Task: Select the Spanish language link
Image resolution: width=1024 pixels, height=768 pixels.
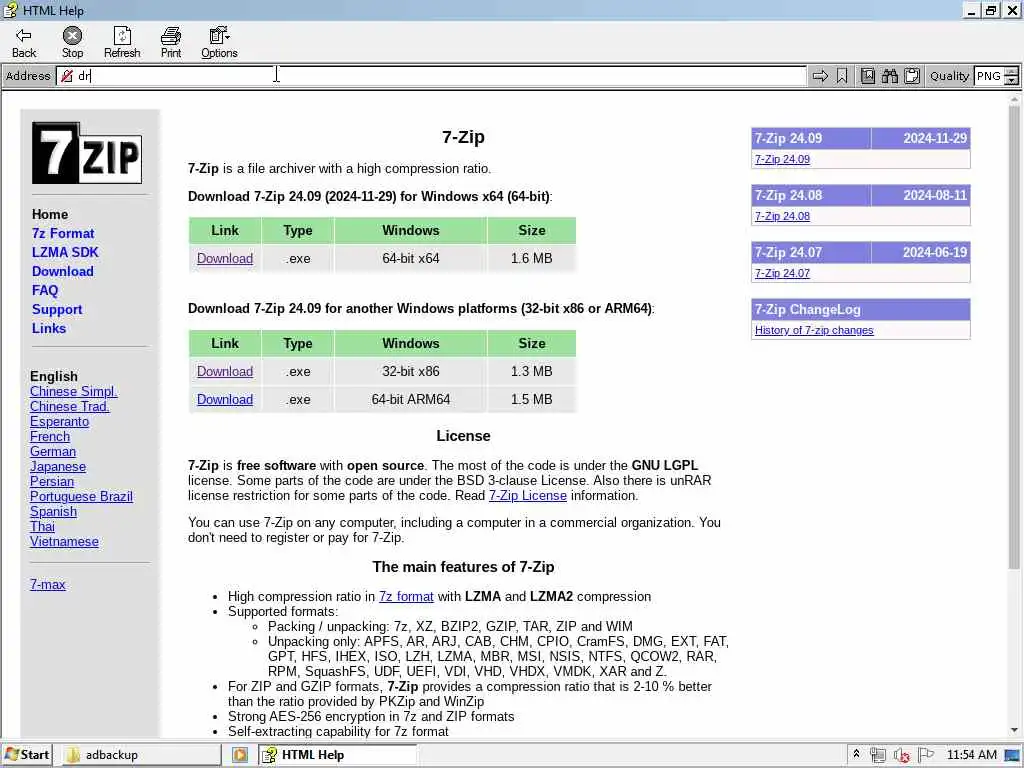Action: (x=53, y=511)
